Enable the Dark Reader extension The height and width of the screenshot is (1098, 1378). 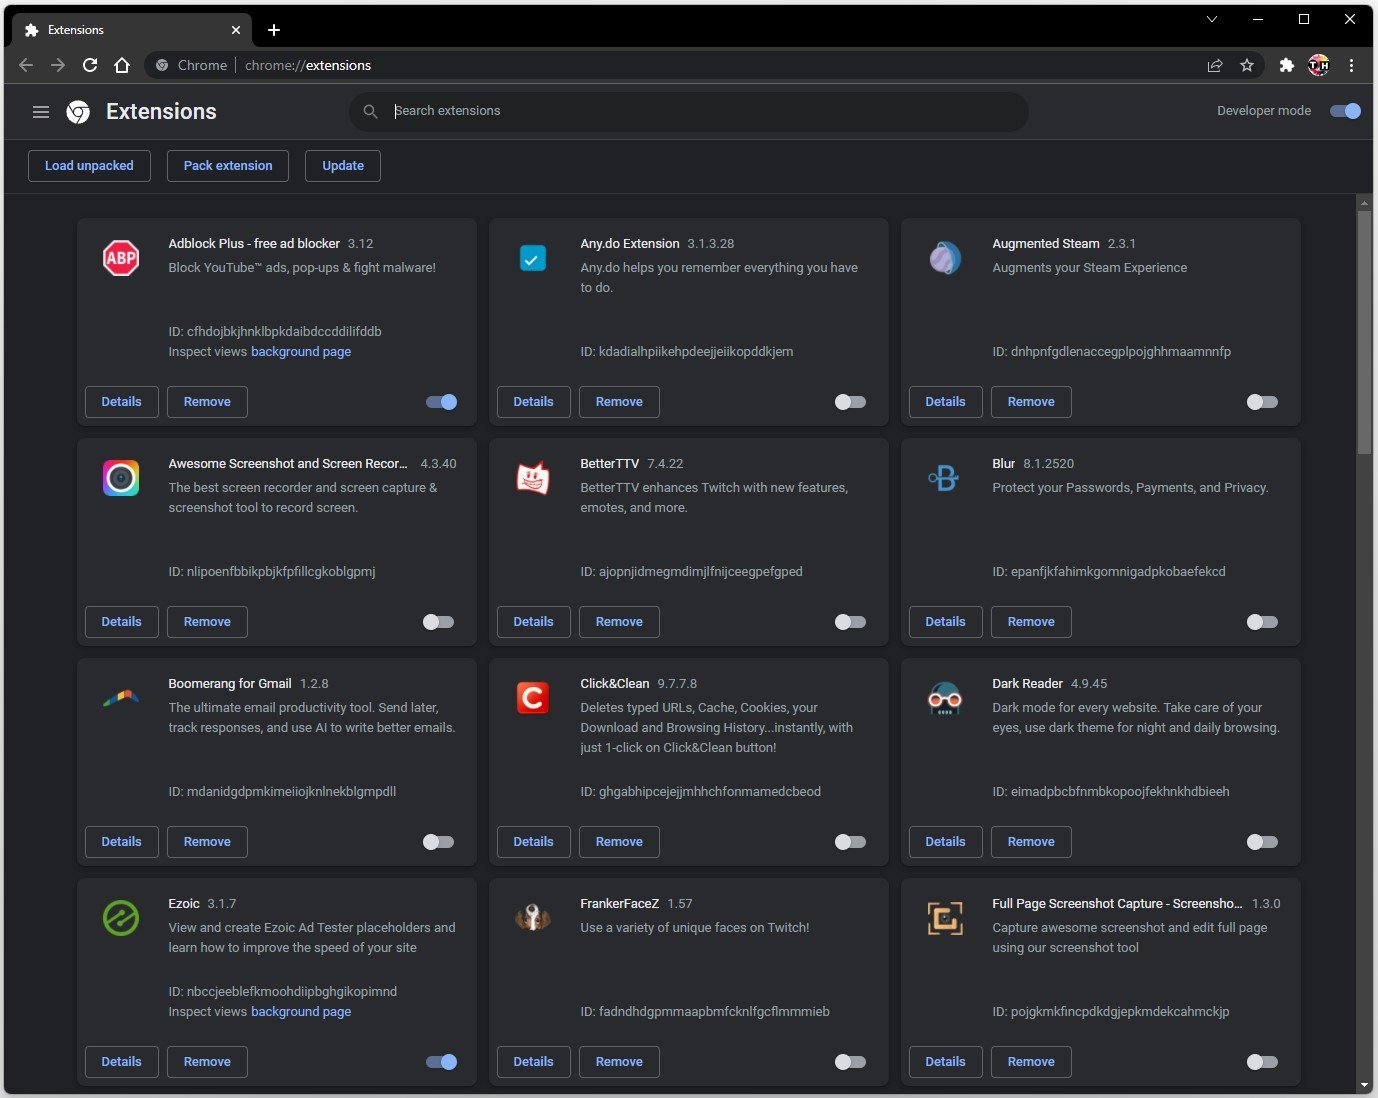(1262, 842)
